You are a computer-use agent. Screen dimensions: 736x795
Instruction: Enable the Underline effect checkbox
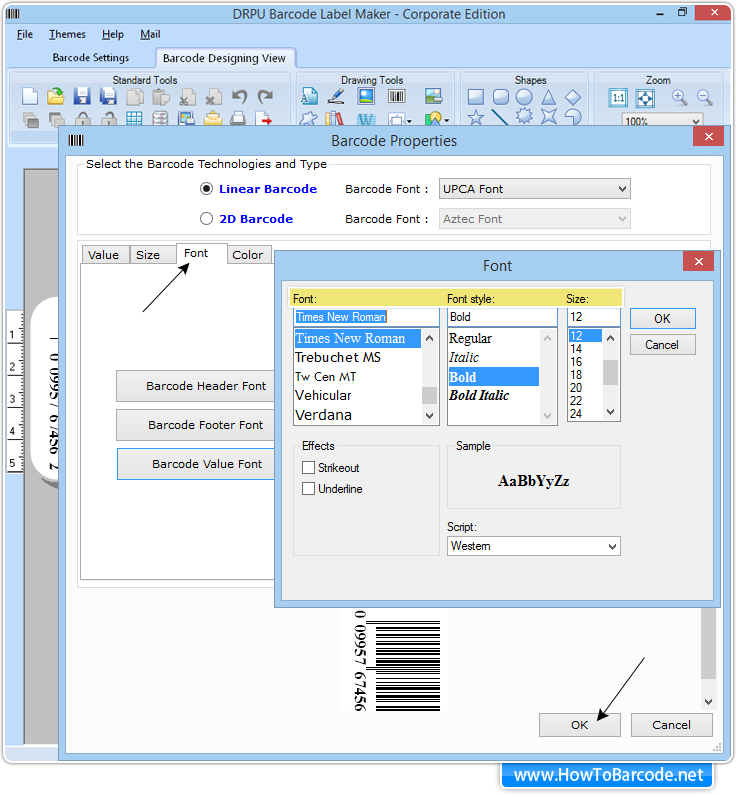click(x=308, y=488)
